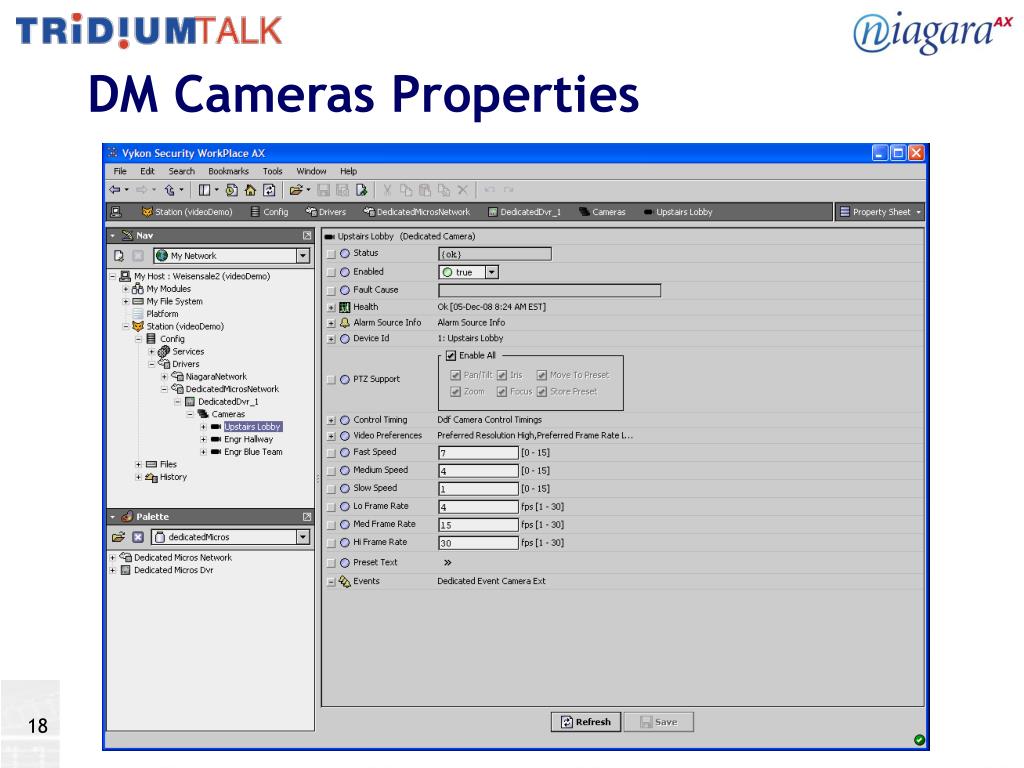This screenshot has height=768, width=1024.
Task: Click the My Modules icon in tree
Action: pyautogui.click(x=138, y=289)
